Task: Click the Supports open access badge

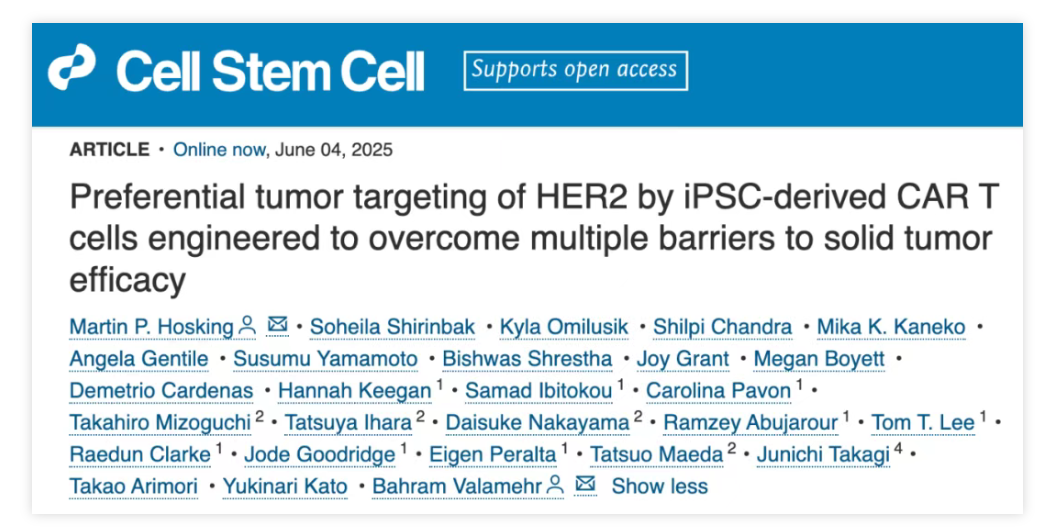Action: click(576, 70)
